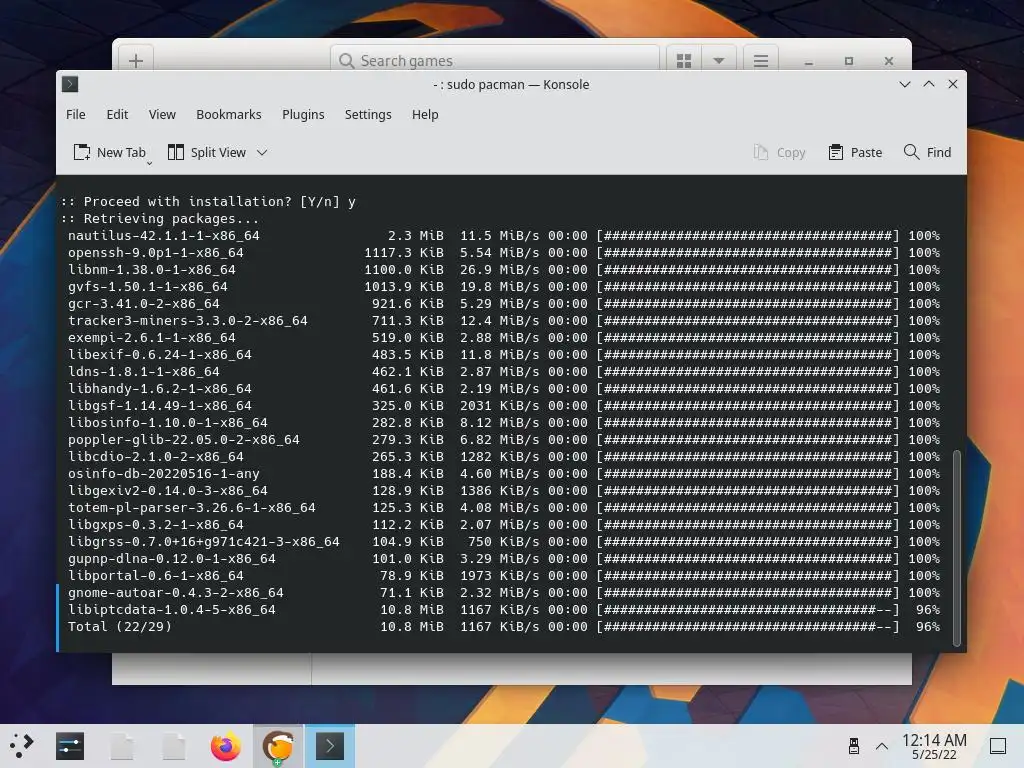
Task: Click the libhandy-1.6.2-1-x86_64 text
Action: (x=159, y=389)
